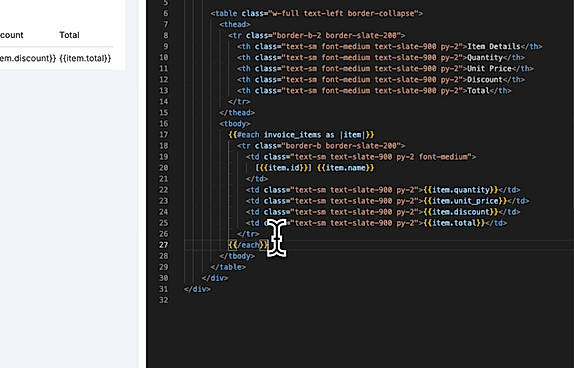This screenshot has width=574, height=368.
Task: Click the {{item.discount}} expression on line 24
Action: pos(461,212)
